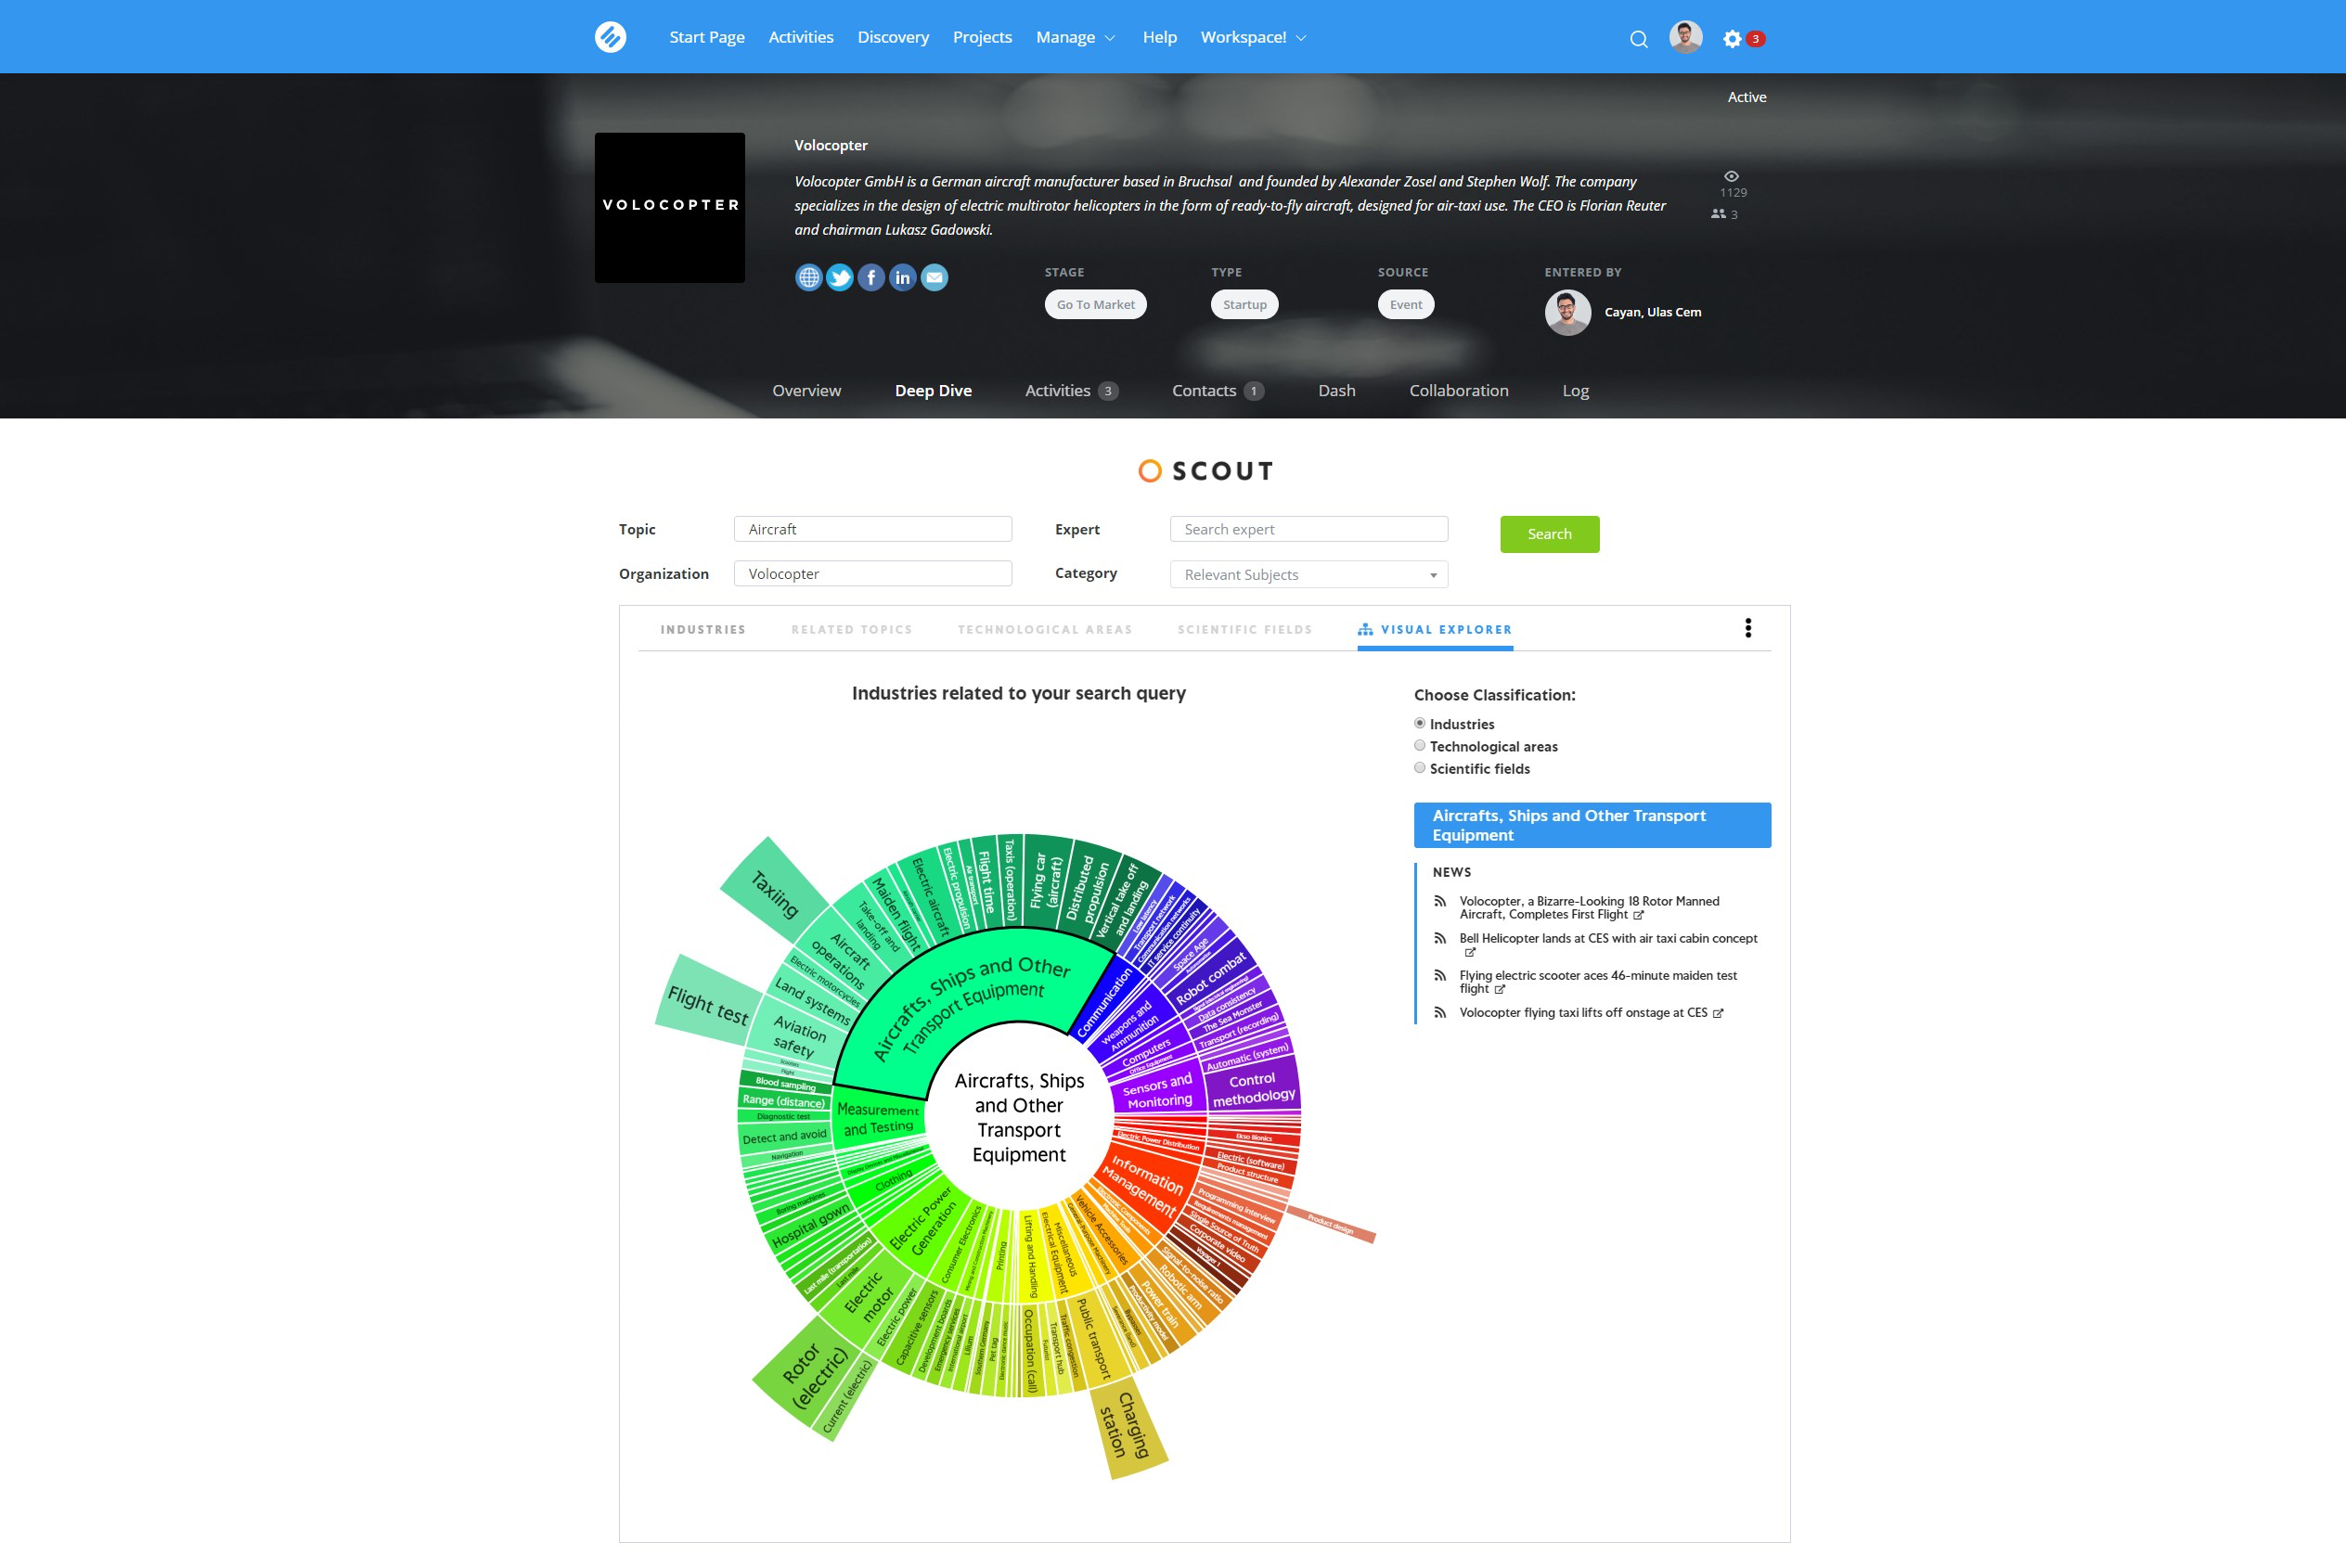Open the Projects nav item

pyautogui.click(x=982, y=37)
